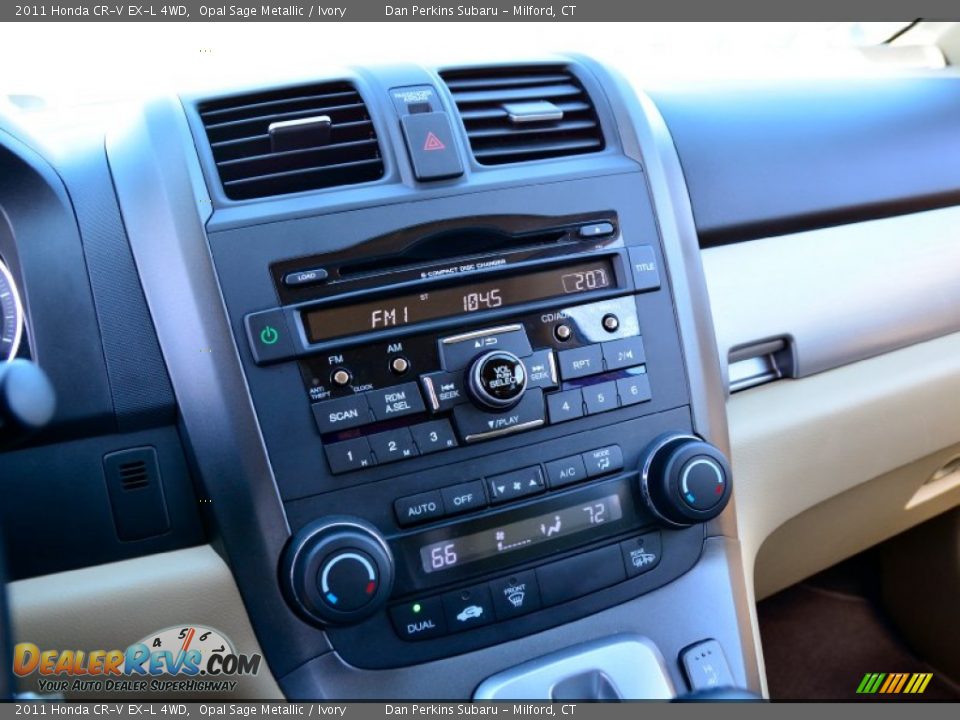Enable the air recirculation button
960x720 pixels.
pyautogui.click(x=469, y=612)
